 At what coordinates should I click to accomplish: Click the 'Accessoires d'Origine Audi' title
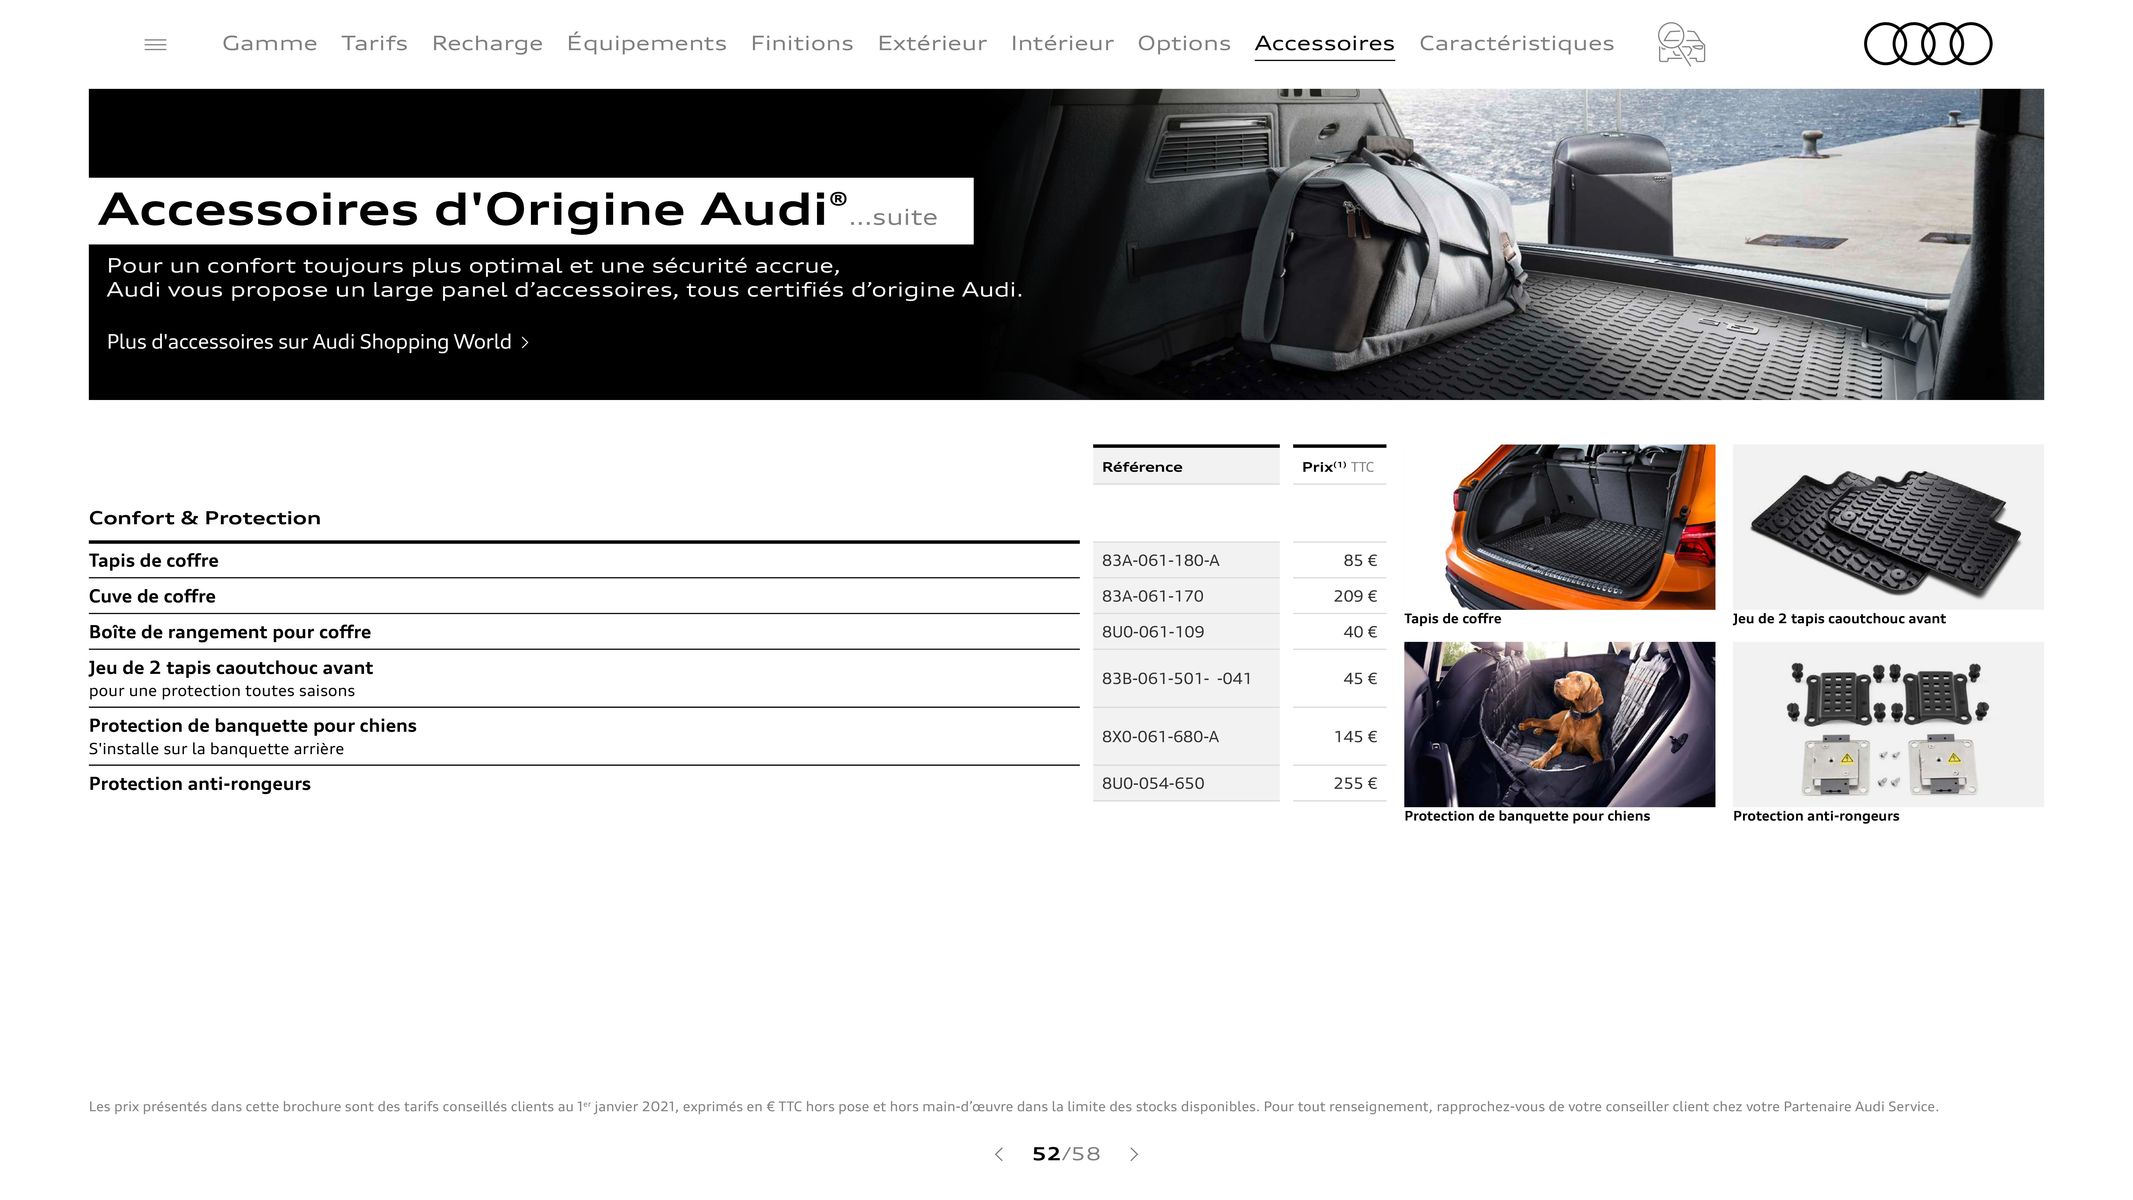[472, 210]
